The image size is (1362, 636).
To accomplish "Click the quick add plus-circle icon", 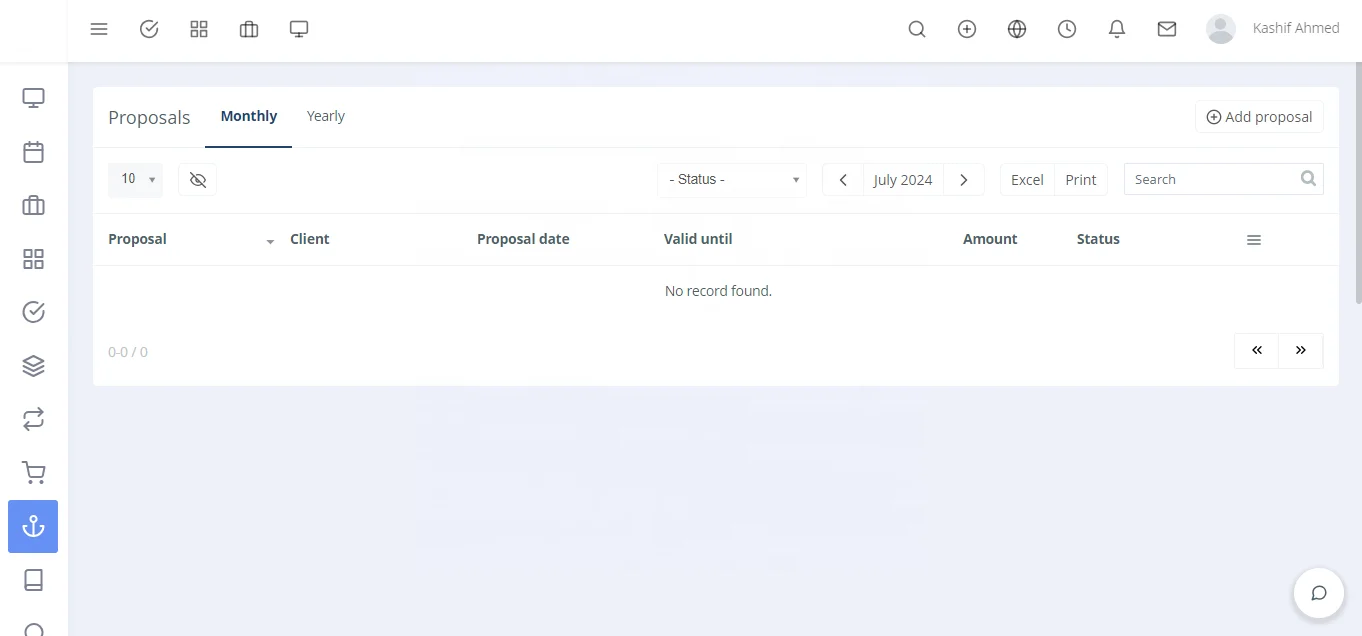I will 967,29.
